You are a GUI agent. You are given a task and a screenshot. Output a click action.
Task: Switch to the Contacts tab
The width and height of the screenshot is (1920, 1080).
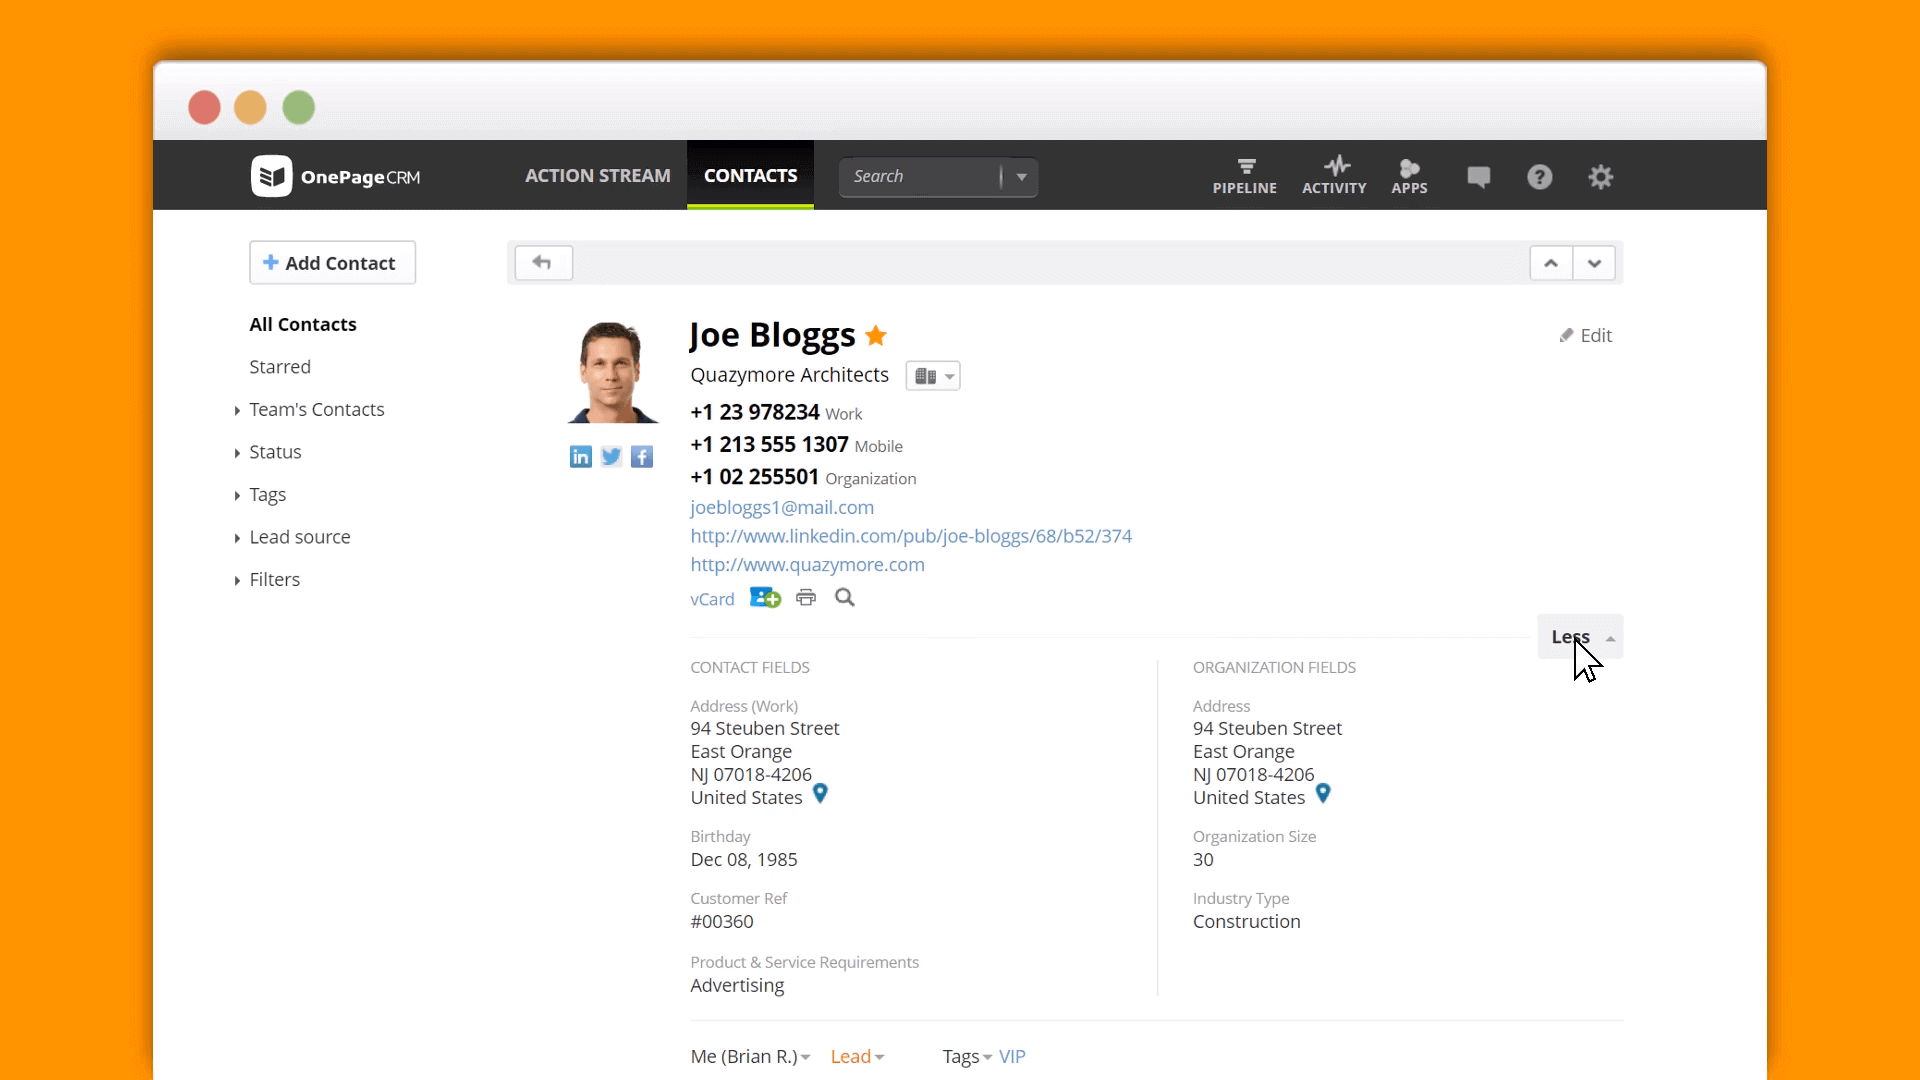(x=749, y=175)
